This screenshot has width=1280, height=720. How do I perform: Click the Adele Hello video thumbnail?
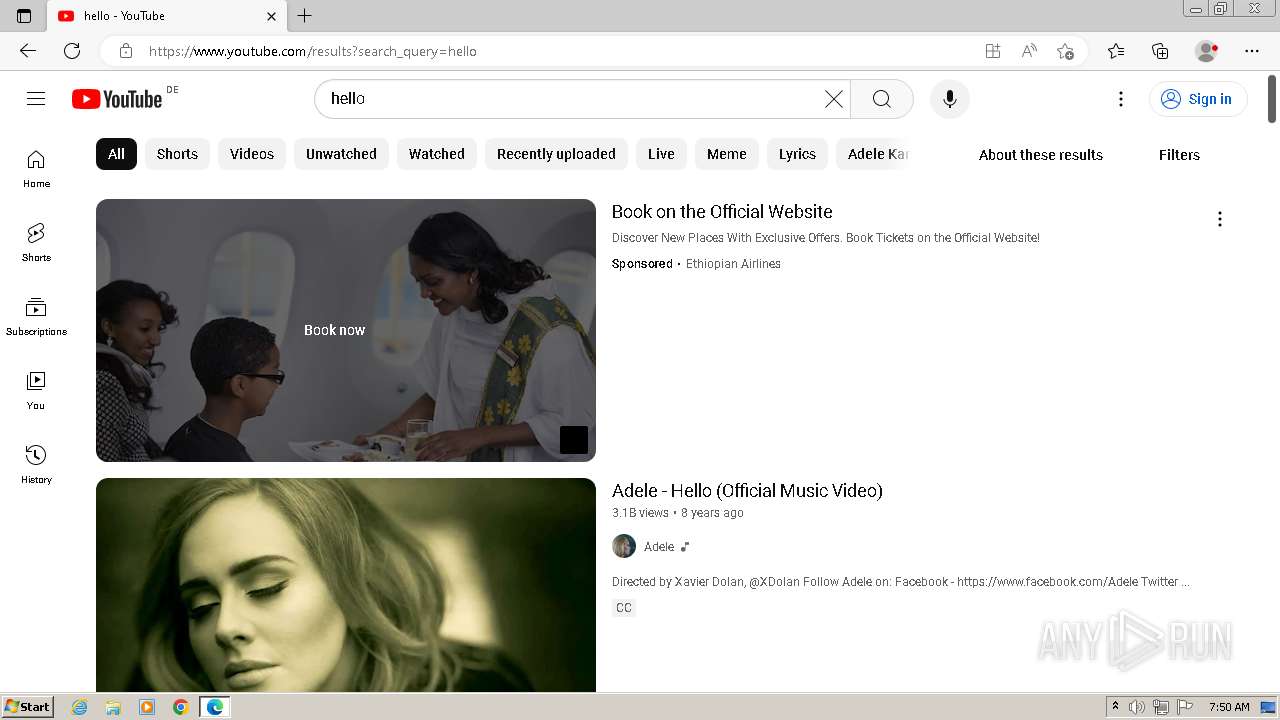346,585
